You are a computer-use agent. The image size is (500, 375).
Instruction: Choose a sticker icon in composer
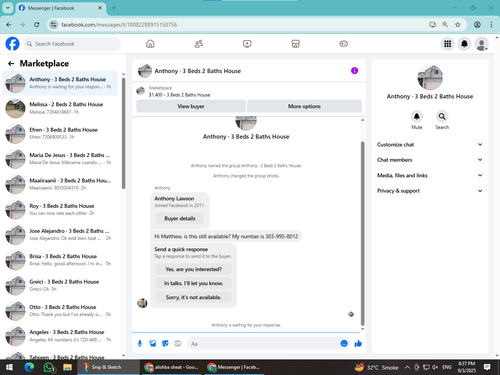[165, 343]
